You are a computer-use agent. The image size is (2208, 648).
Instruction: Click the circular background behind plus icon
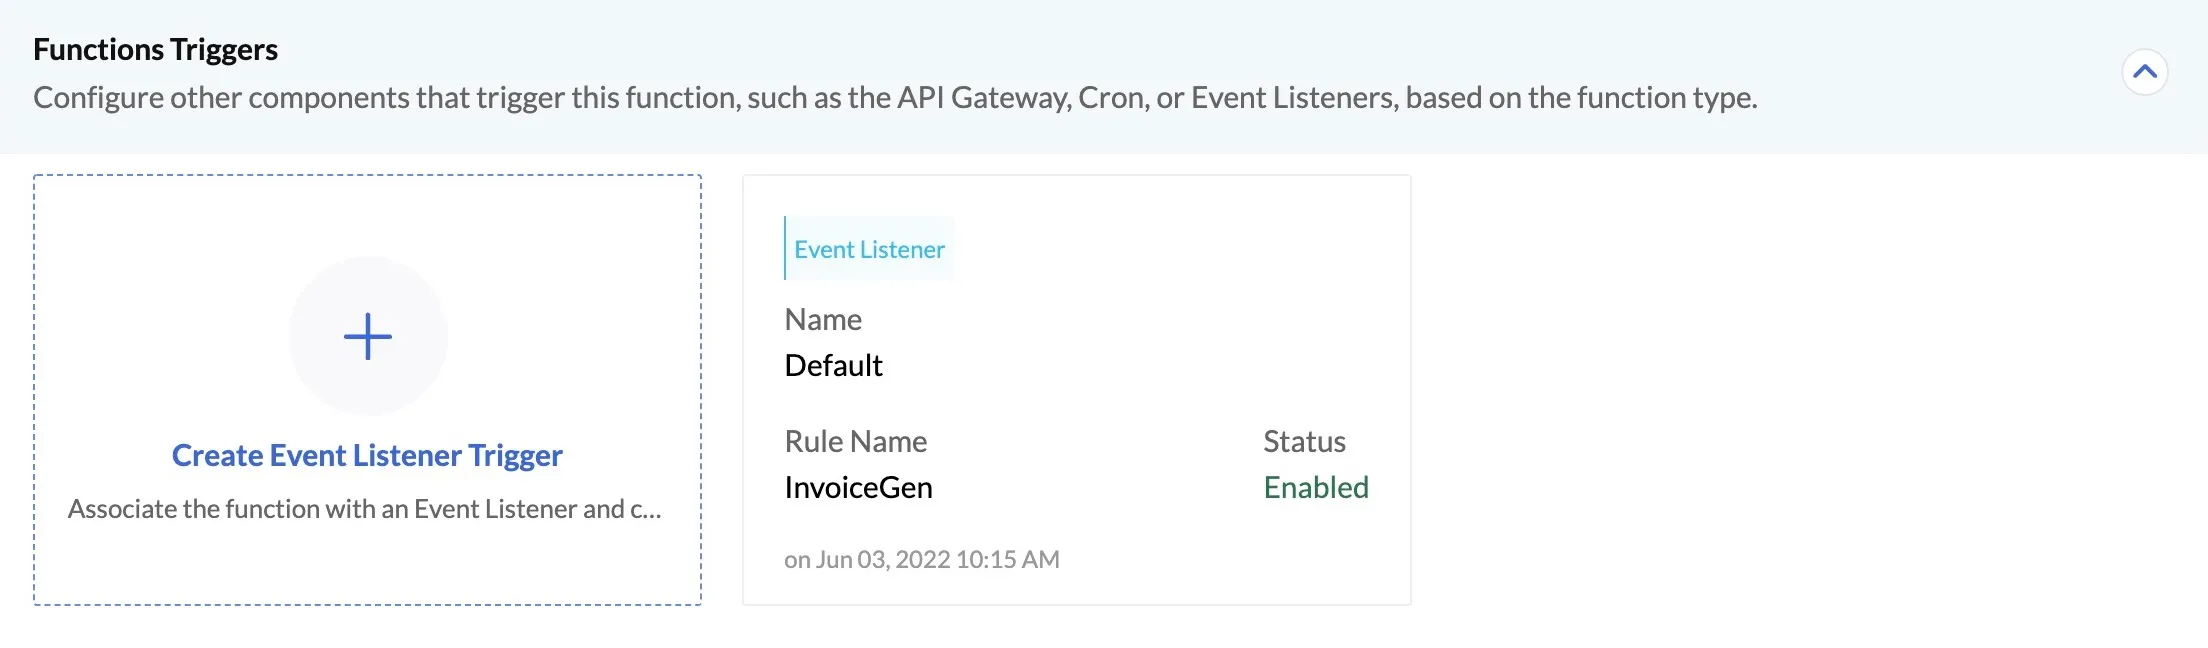(x=368, y=336)
